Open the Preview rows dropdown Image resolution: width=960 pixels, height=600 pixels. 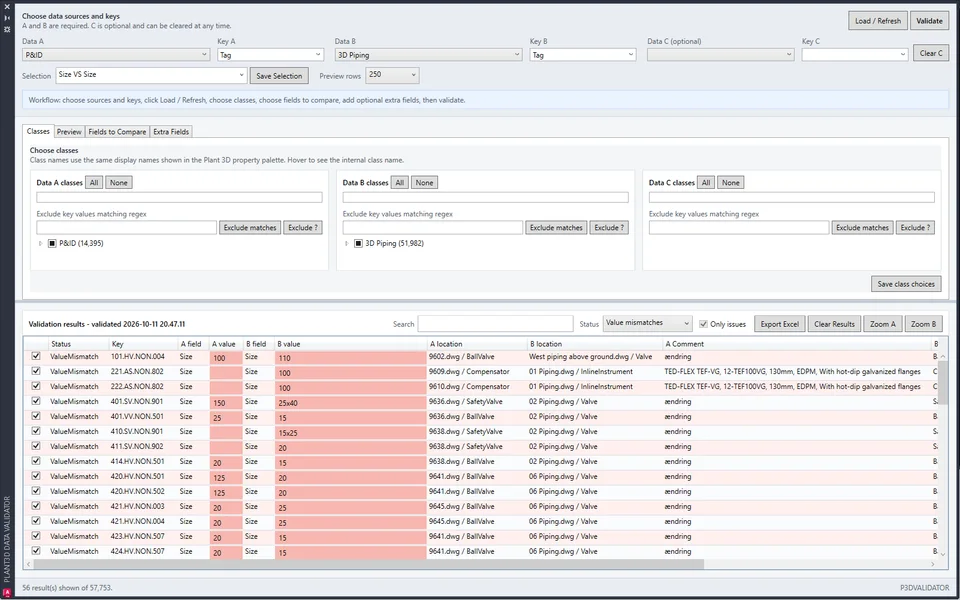392,75
